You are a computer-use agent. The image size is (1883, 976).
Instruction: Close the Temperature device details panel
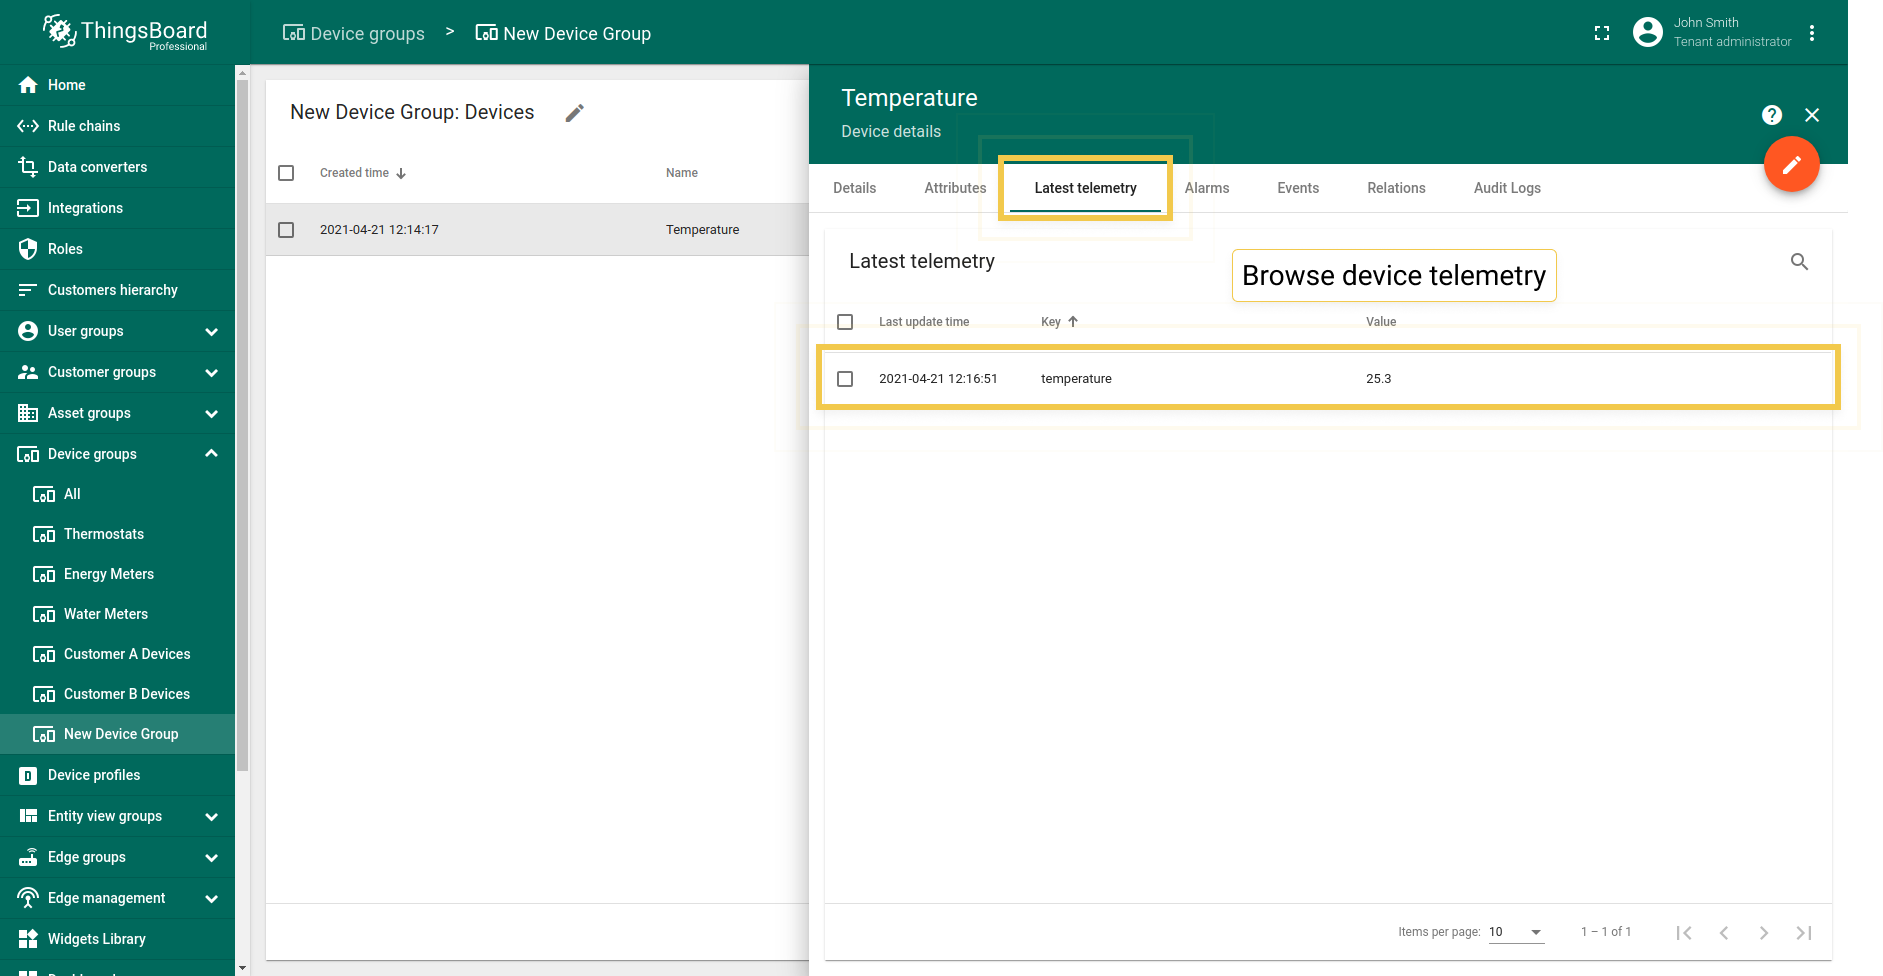point(1812,115)
